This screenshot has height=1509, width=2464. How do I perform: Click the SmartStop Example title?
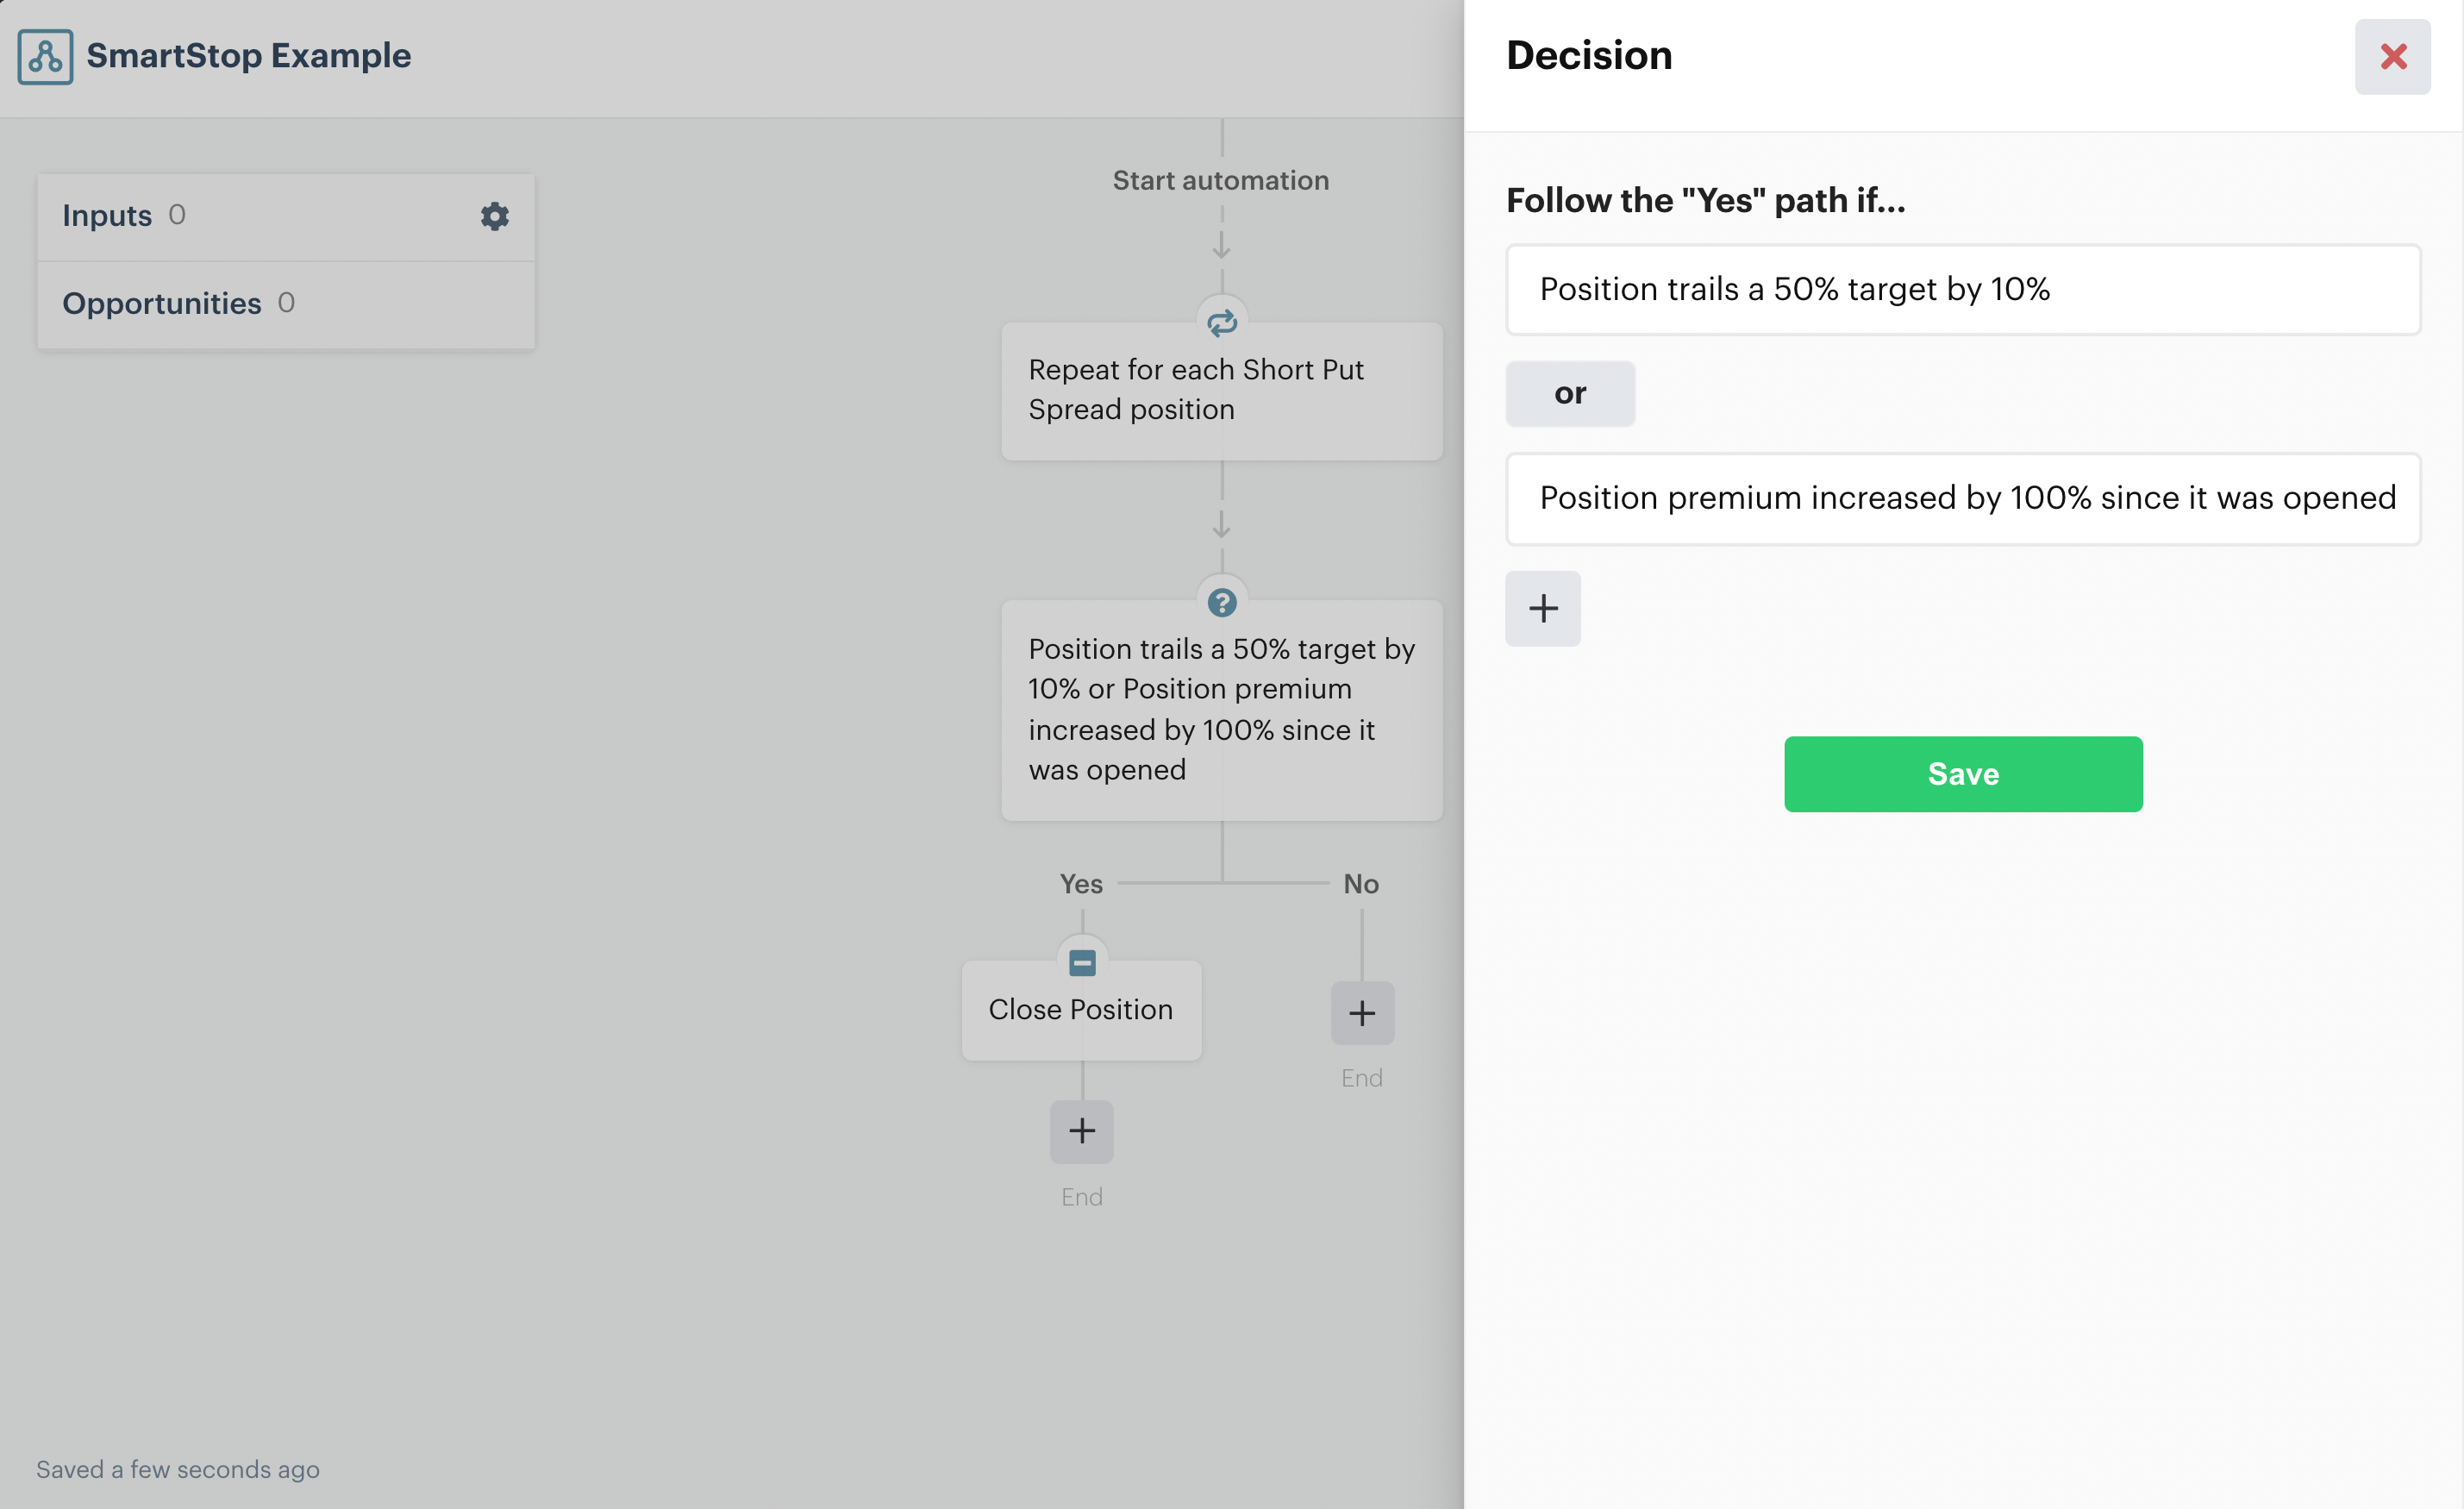point(248,56)
